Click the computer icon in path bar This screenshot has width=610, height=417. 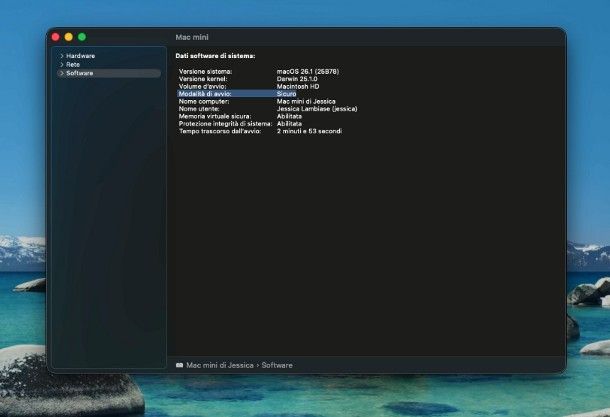[x=179, y=365]
